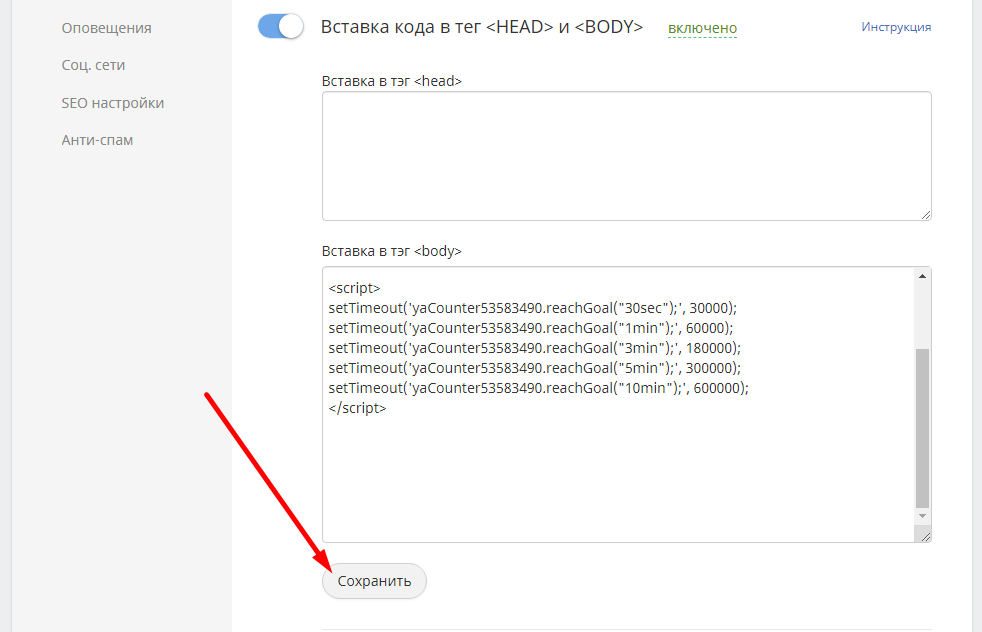Open Оповещения in the sidebar
Screen dimensions: 982x632
tap(106, 28)
